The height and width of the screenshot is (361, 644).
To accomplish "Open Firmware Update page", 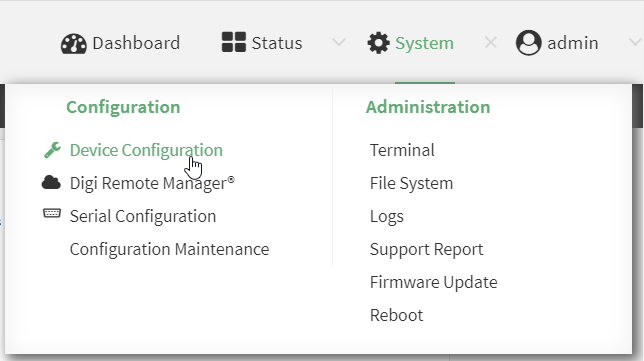I will [x=434, y=283].
